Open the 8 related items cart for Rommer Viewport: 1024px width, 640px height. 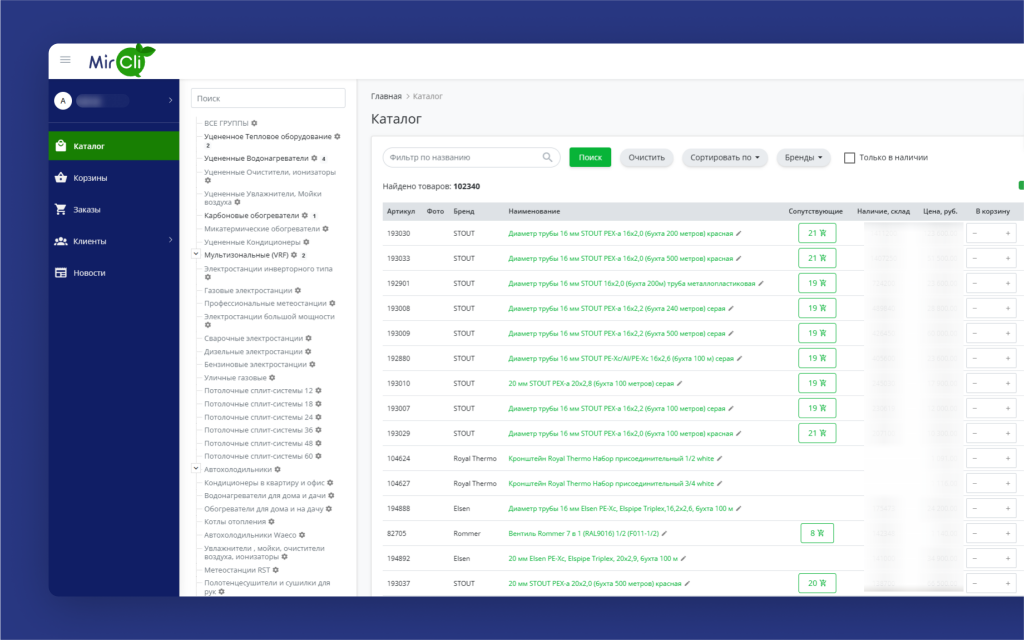click(816, 533)
